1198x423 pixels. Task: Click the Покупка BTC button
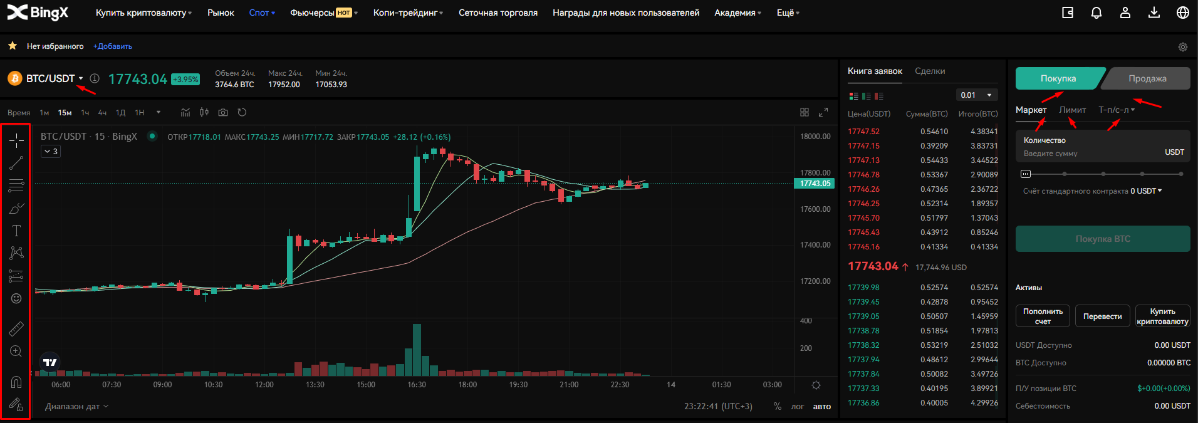tap(1102, 239)
